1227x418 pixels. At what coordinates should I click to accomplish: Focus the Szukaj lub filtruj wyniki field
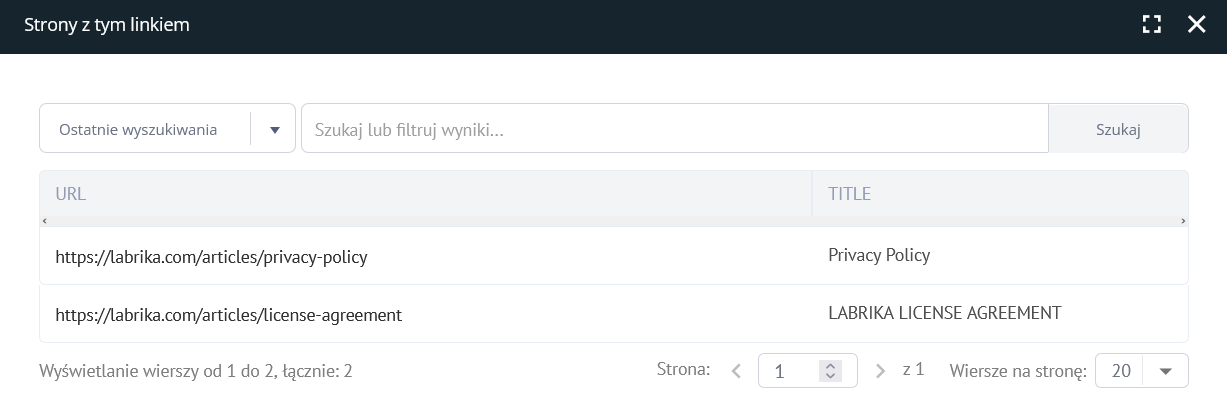pos(674,129)
